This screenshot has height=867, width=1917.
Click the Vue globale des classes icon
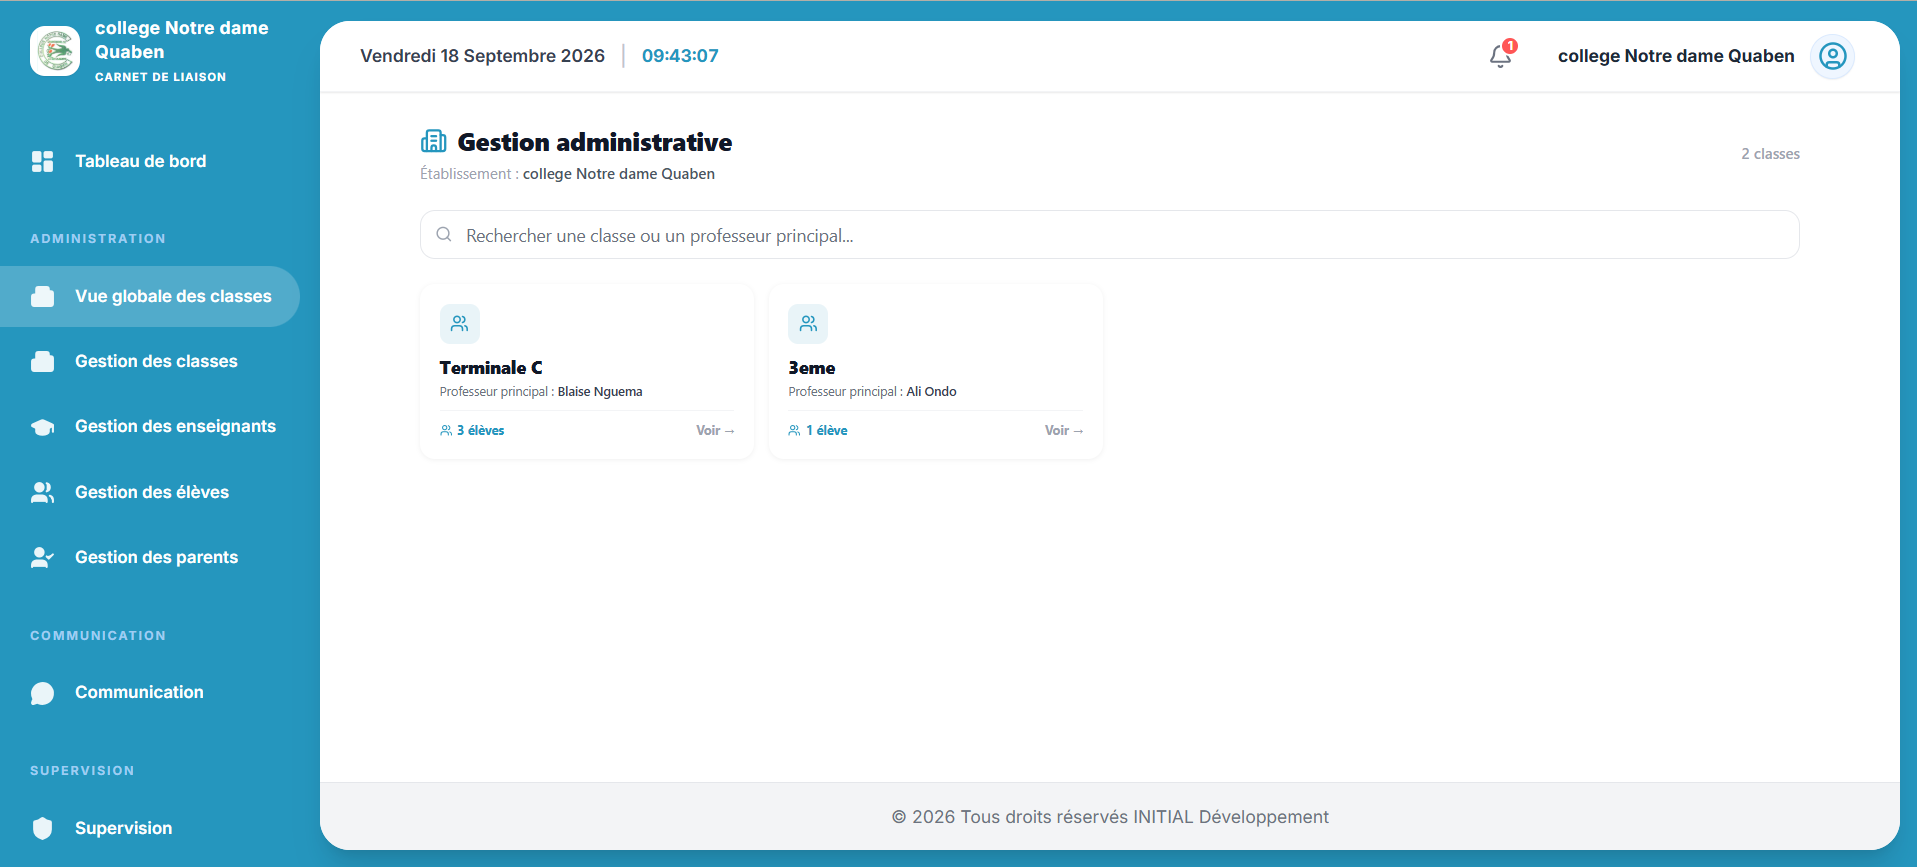[42, 296]
